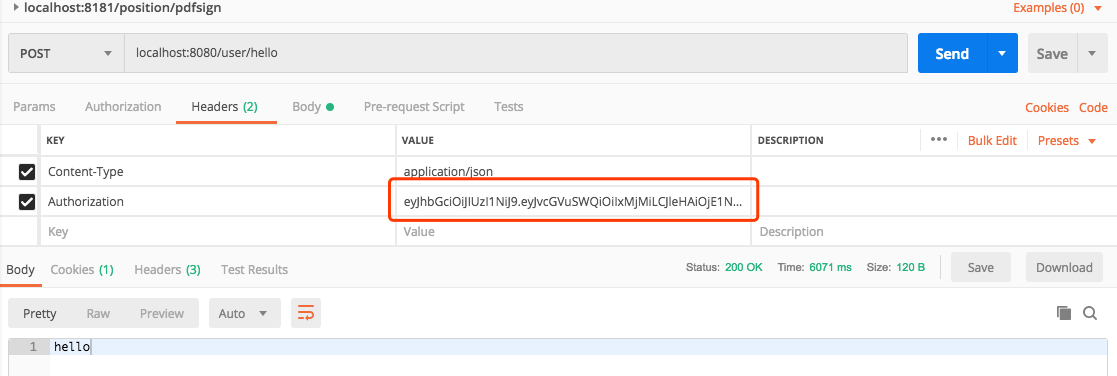This screenshot has width=1117, height=376.
Task: Select the Raw view mode
Action: 98,313
